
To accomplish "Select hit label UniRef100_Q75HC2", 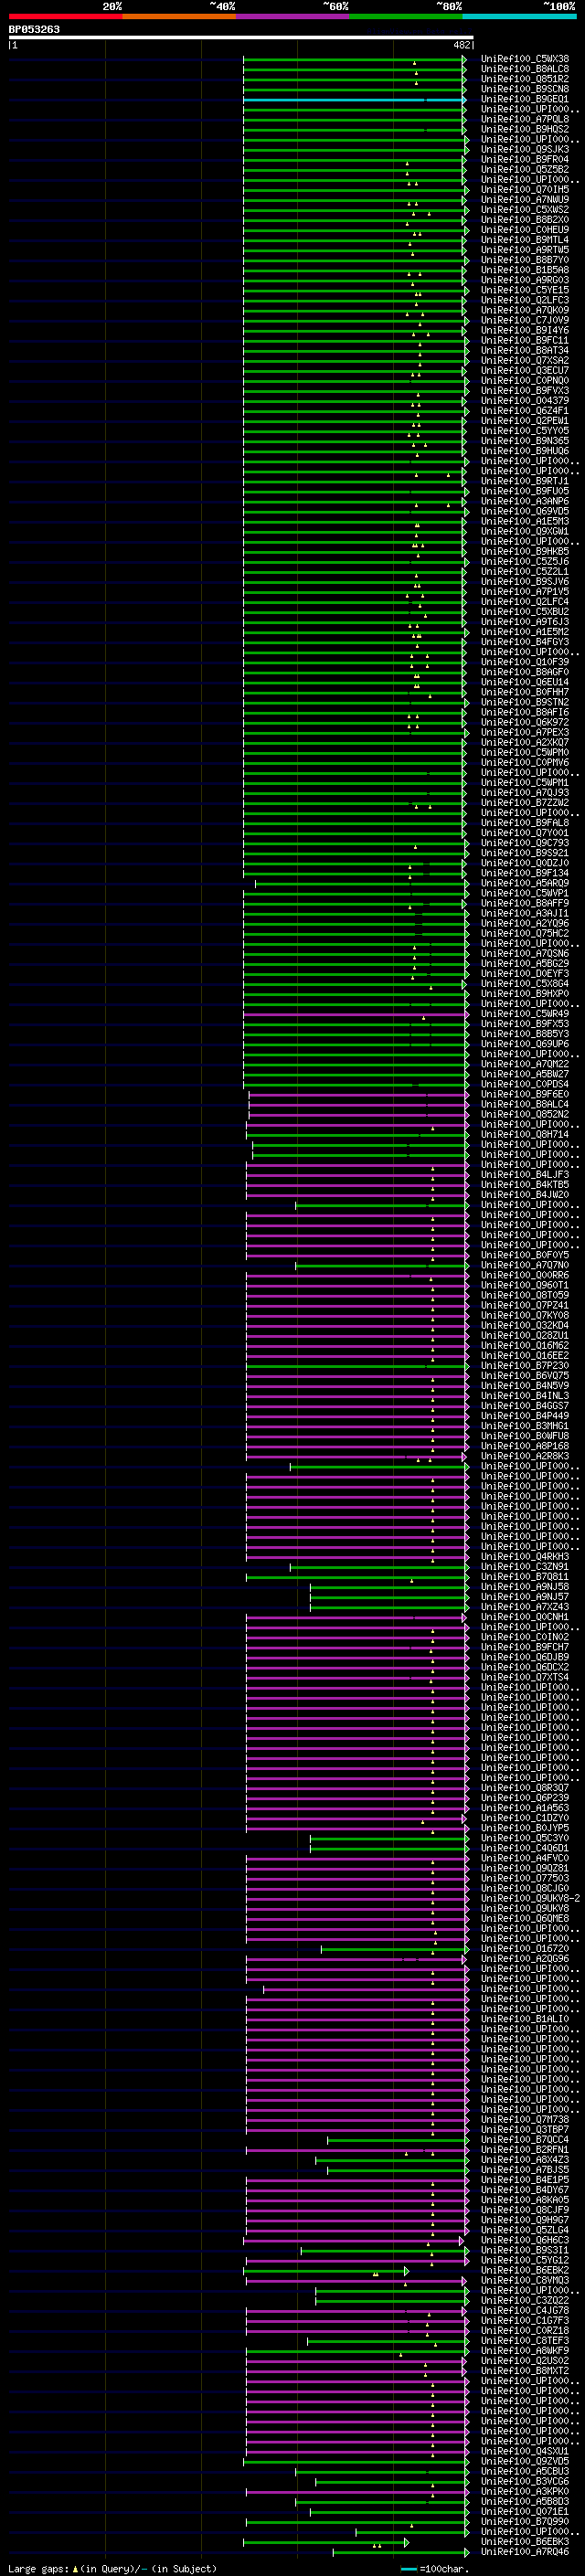I will [x=524, y=933].
